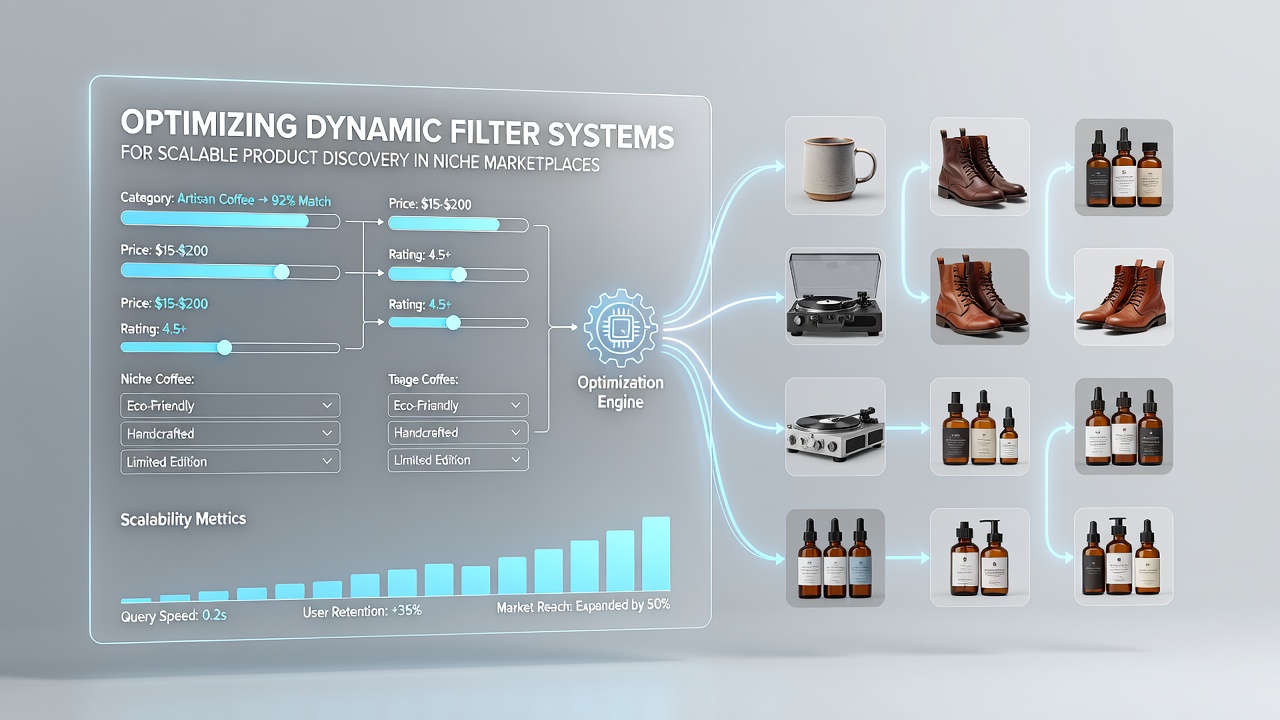Click the Category Artisan Coffee match slider
The height and width of the screenshot is (720, 1280).
click(230, 220)
